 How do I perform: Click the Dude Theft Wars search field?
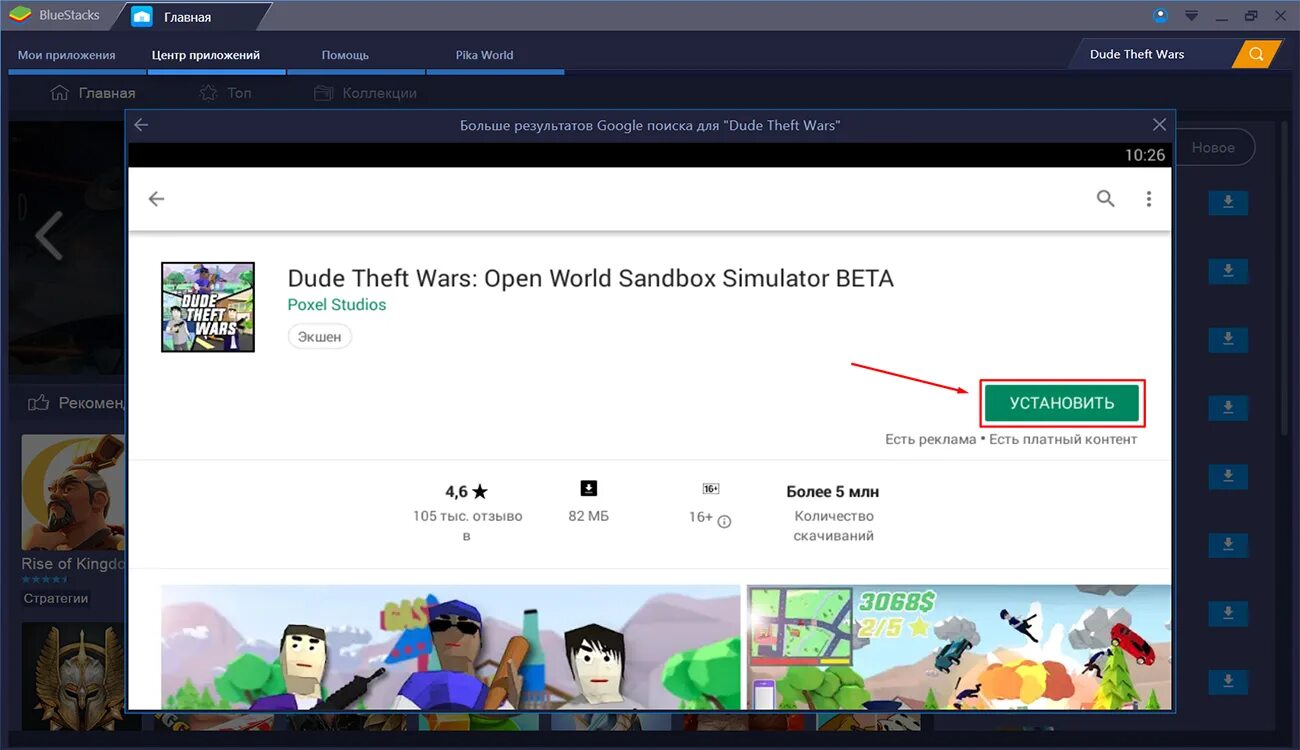click(1150, 54)
